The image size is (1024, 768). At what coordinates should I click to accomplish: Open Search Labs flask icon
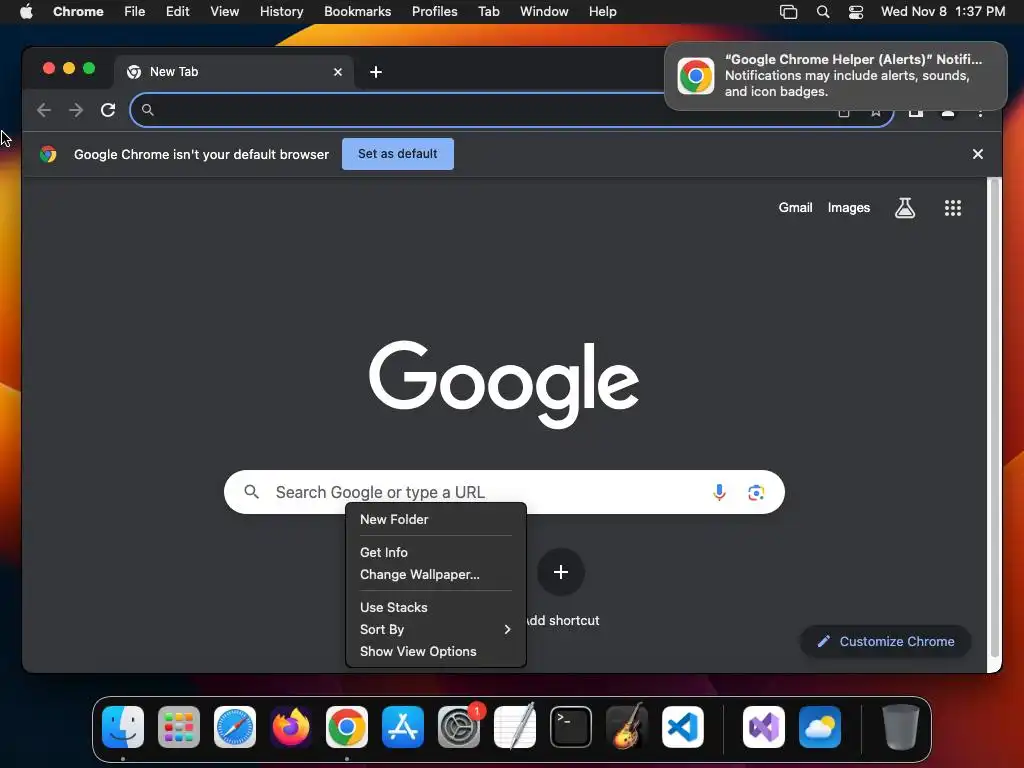[904, 208]
